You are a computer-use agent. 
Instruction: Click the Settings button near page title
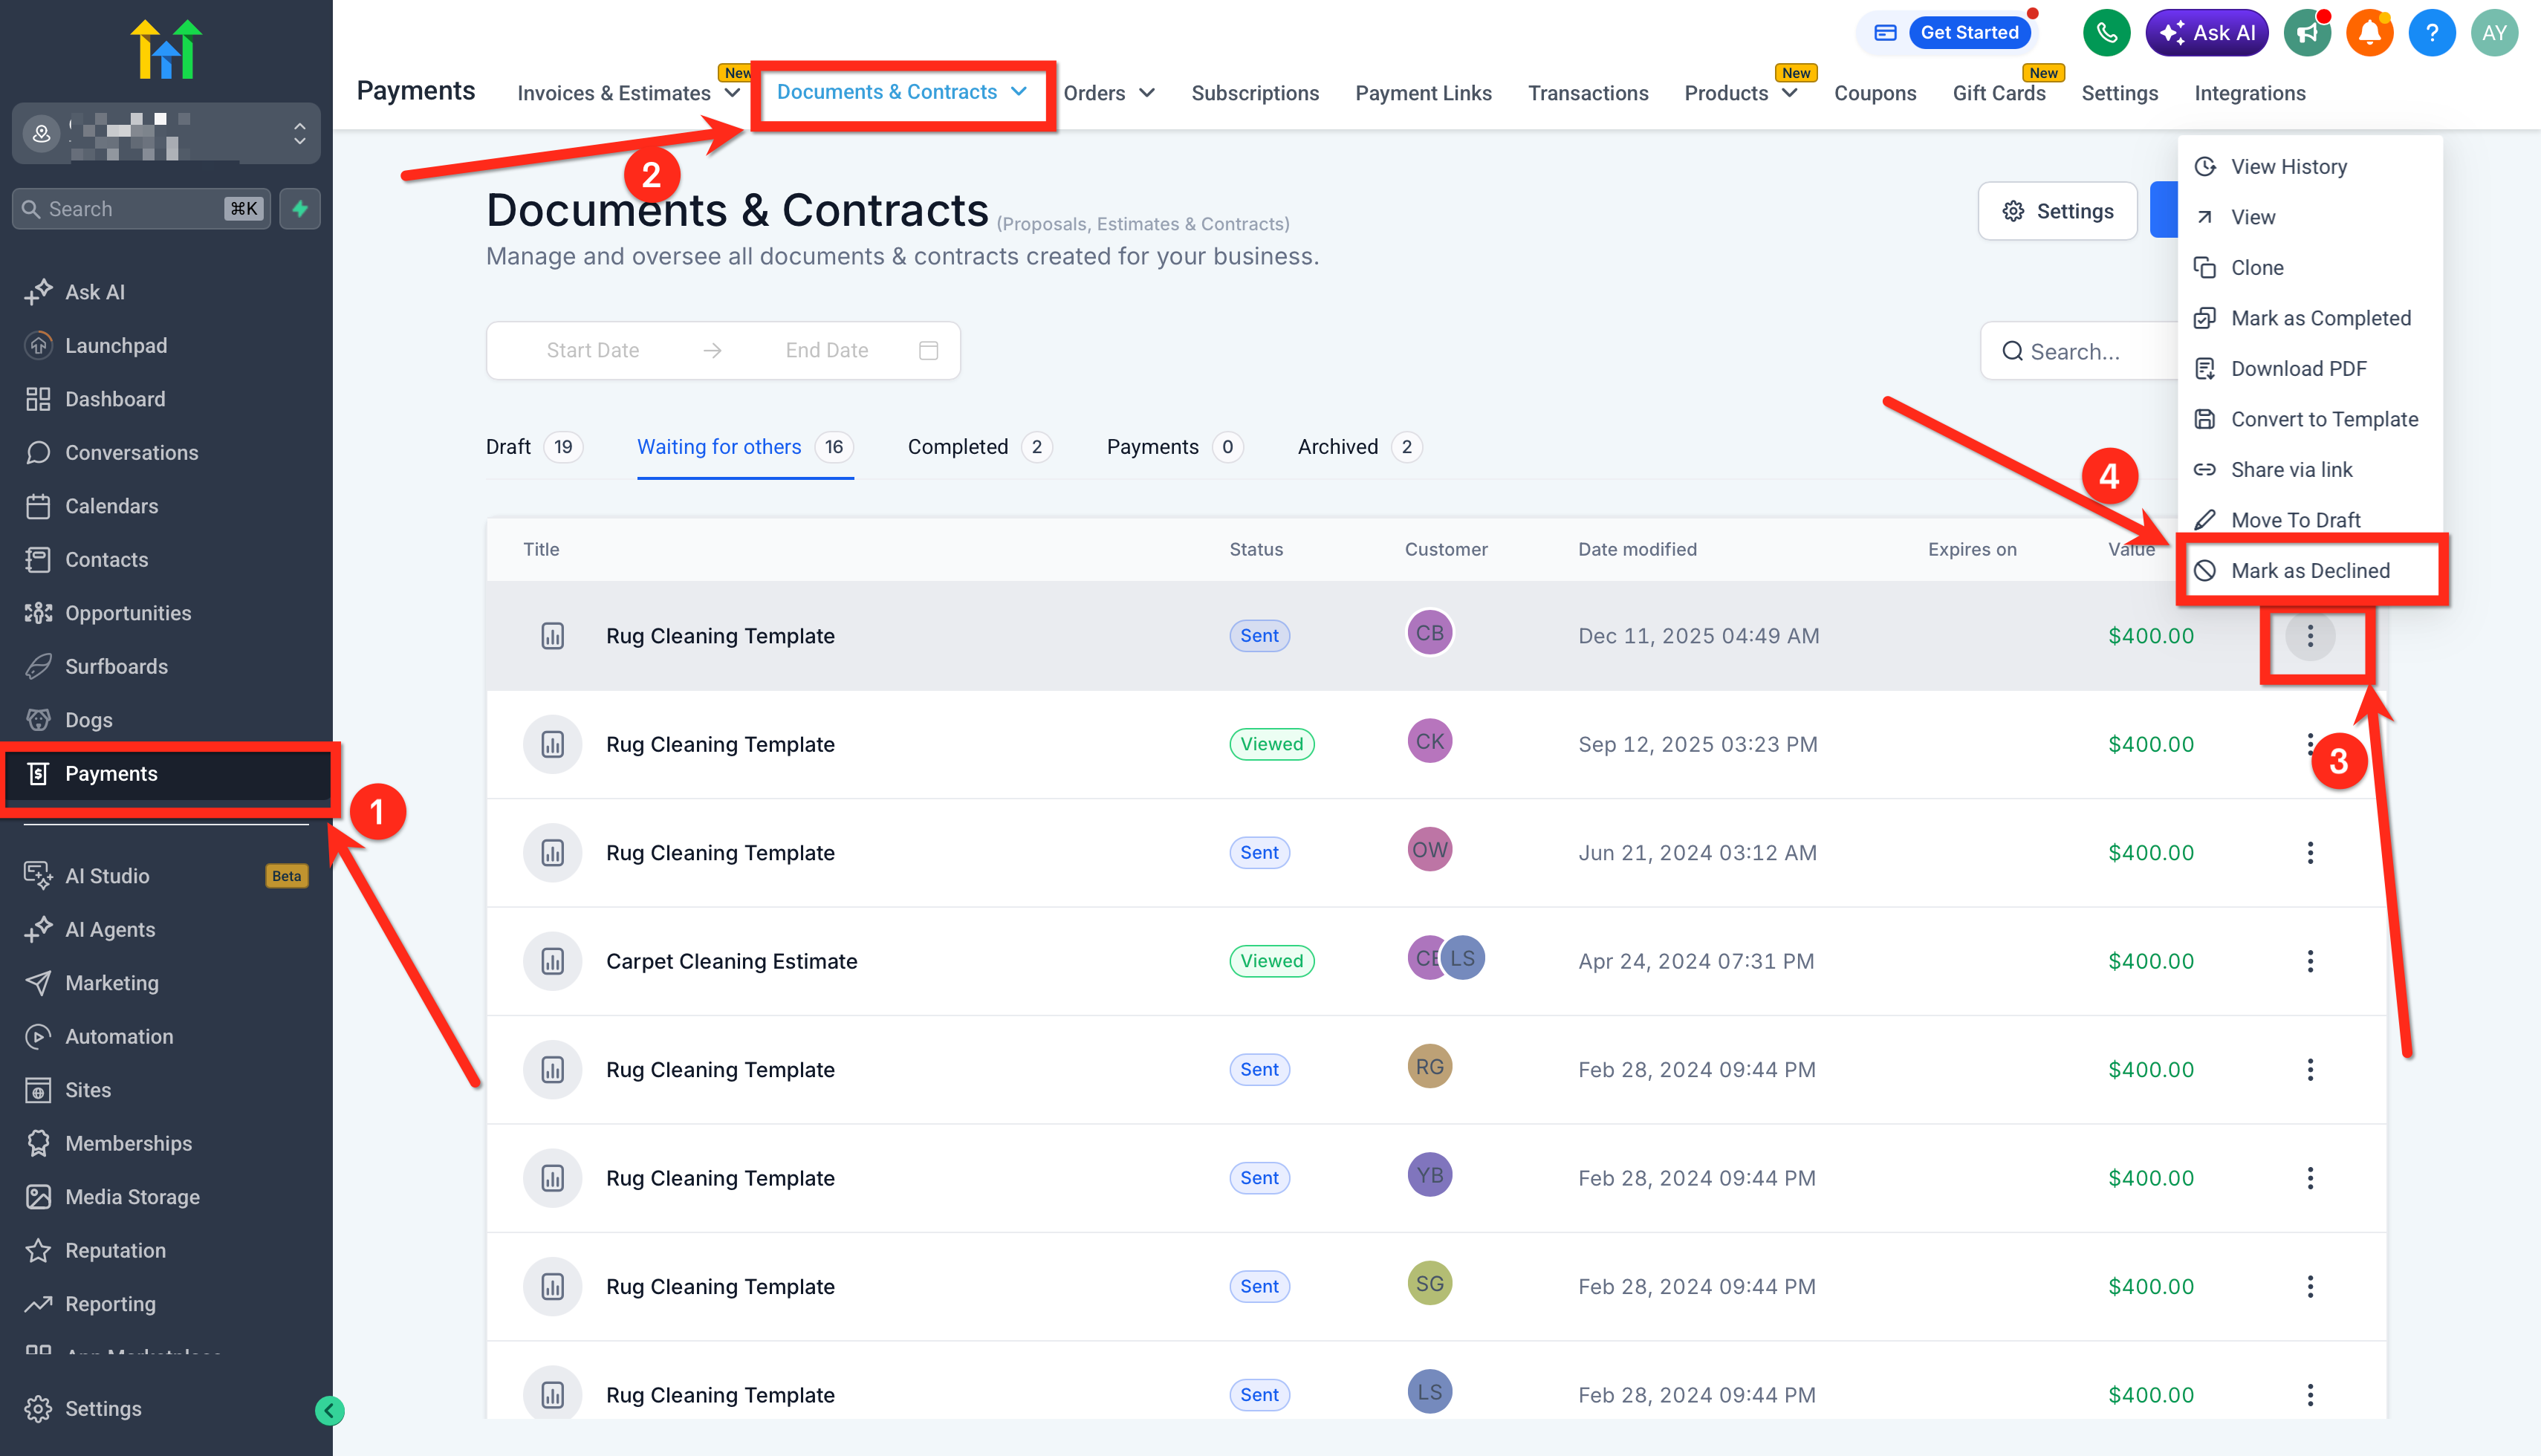tap(2057, 211)
